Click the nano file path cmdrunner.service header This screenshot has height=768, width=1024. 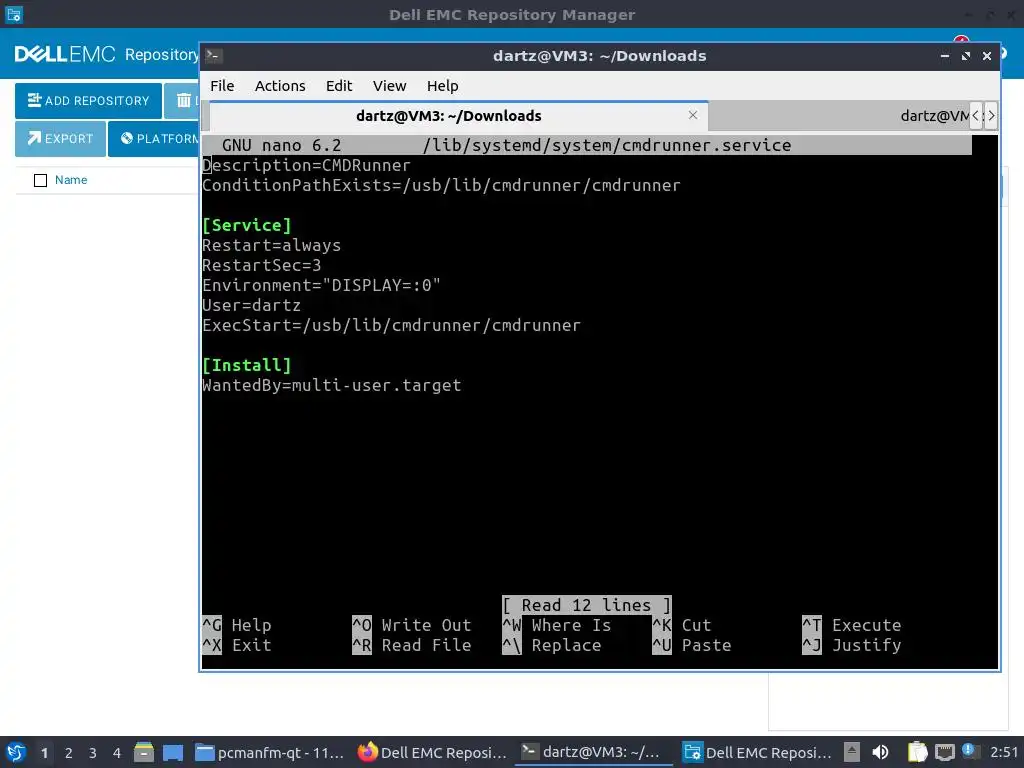(x=607, y=145)
